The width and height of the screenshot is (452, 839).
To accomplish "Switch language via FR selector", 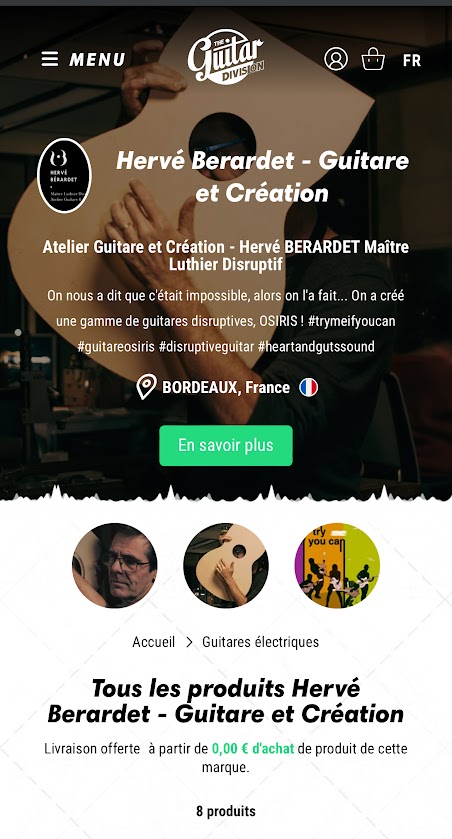I will [x=412, y=60].
